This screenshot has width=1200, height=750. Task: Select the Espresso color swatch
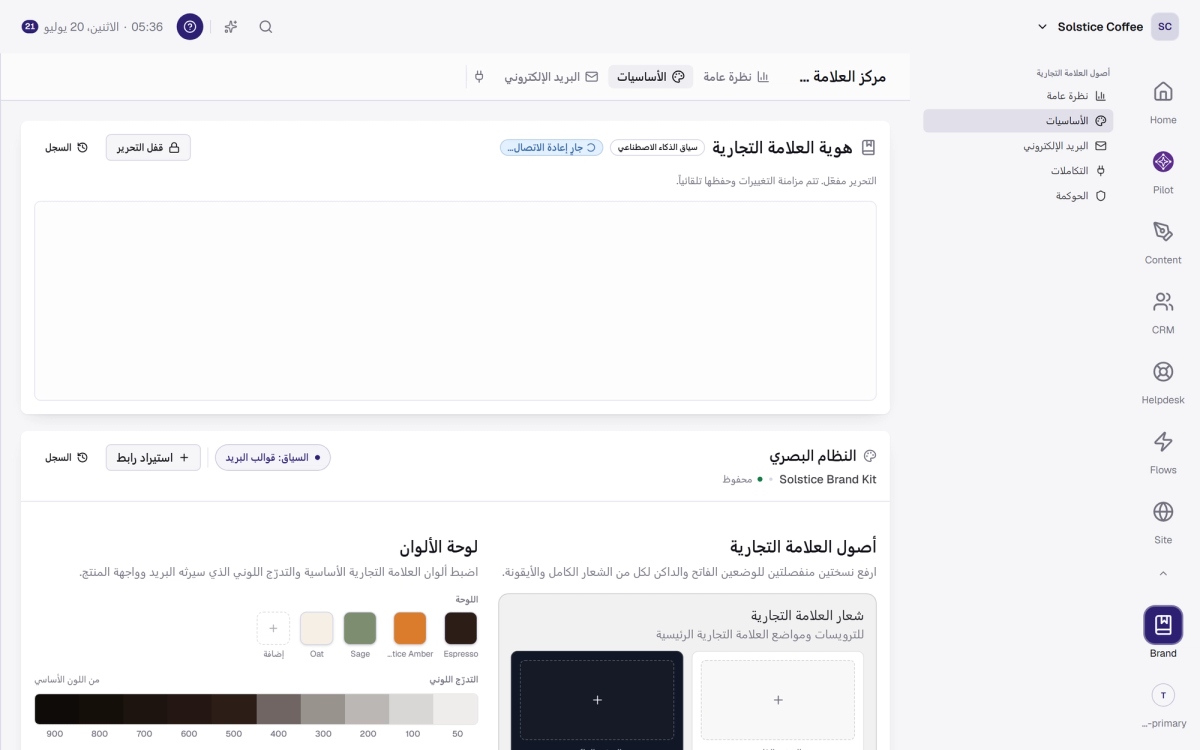click(461, 628)
